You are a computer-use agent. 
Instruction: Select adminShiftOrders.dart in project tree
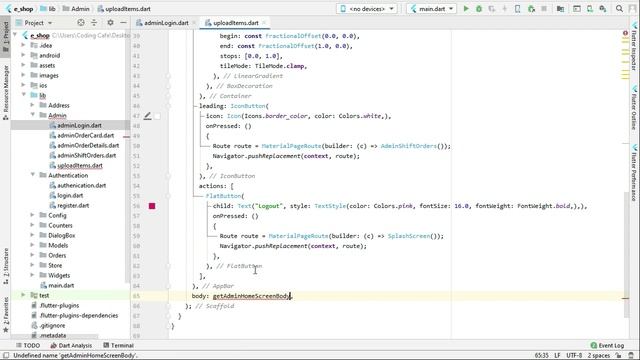point(86,155)
